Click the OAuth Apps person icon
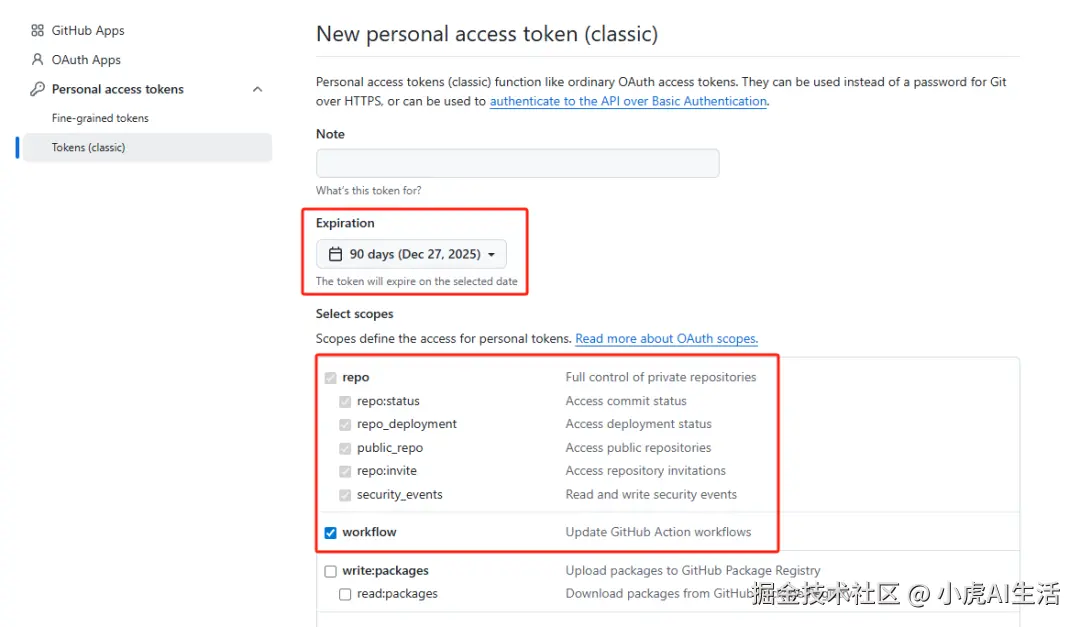Screen dimensions: 1080x627 click(38, 60)
